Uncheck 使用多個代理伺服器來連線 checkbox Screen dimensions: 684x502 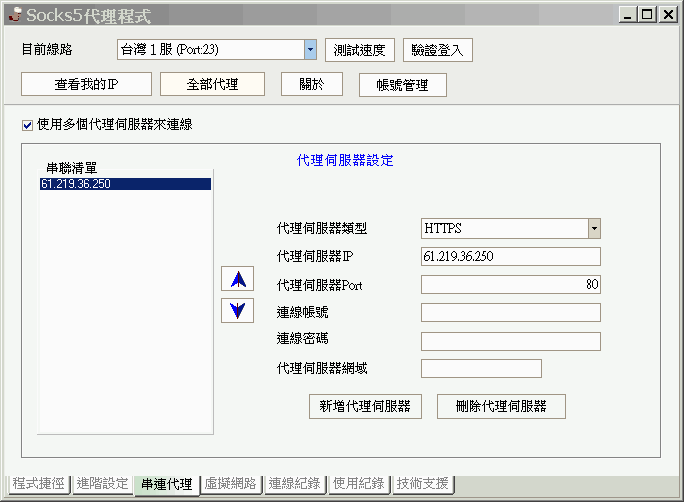27,126
